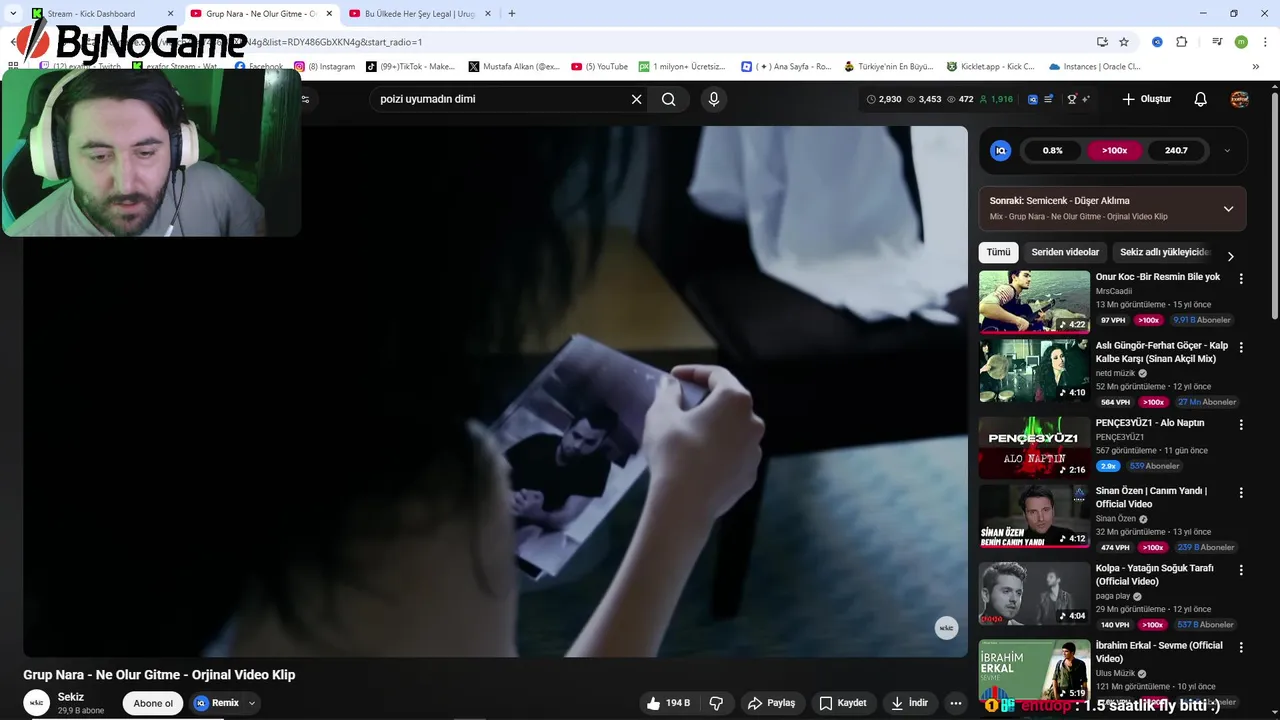The image size is (1280, 720).
Task: Show more bookmarks overflow chevron
Action: click(1256, 67)
